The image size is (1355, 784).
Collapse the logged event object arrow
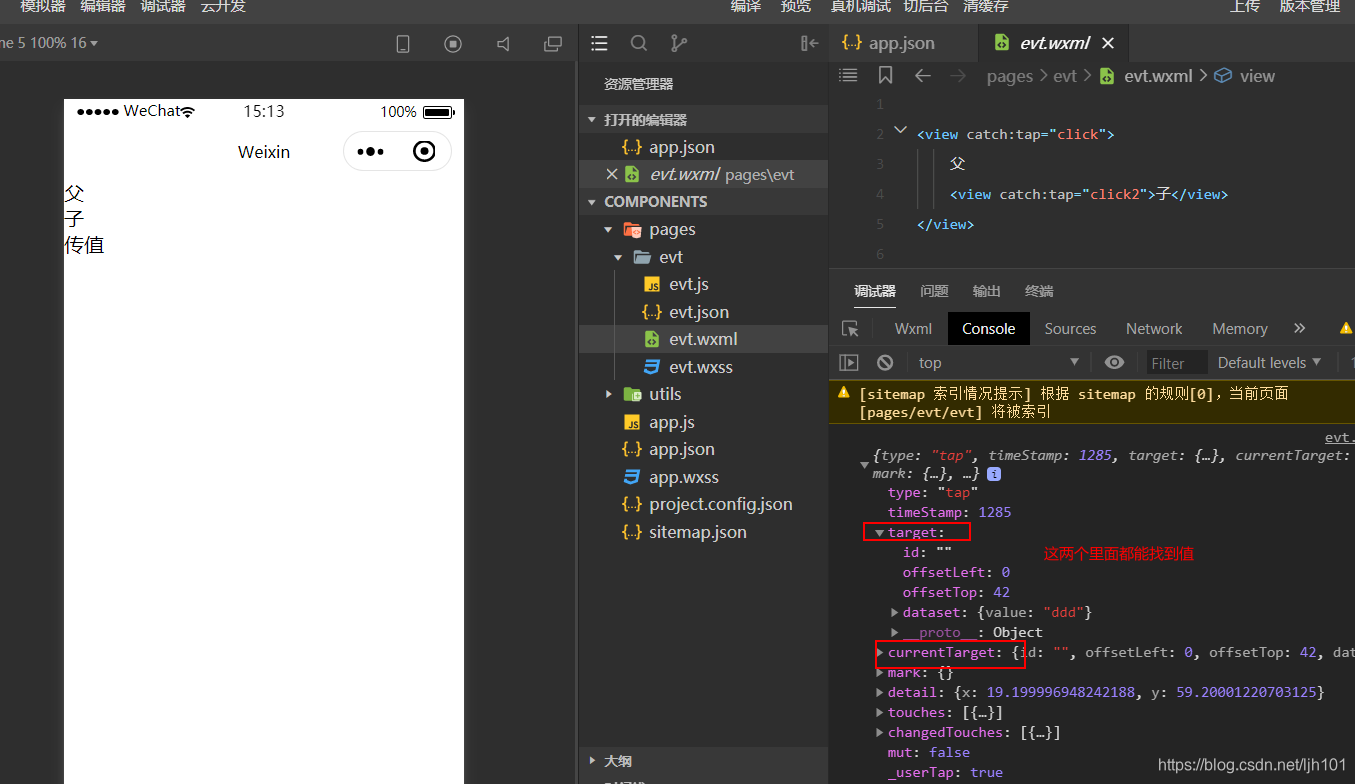click(x=864, y=464)
